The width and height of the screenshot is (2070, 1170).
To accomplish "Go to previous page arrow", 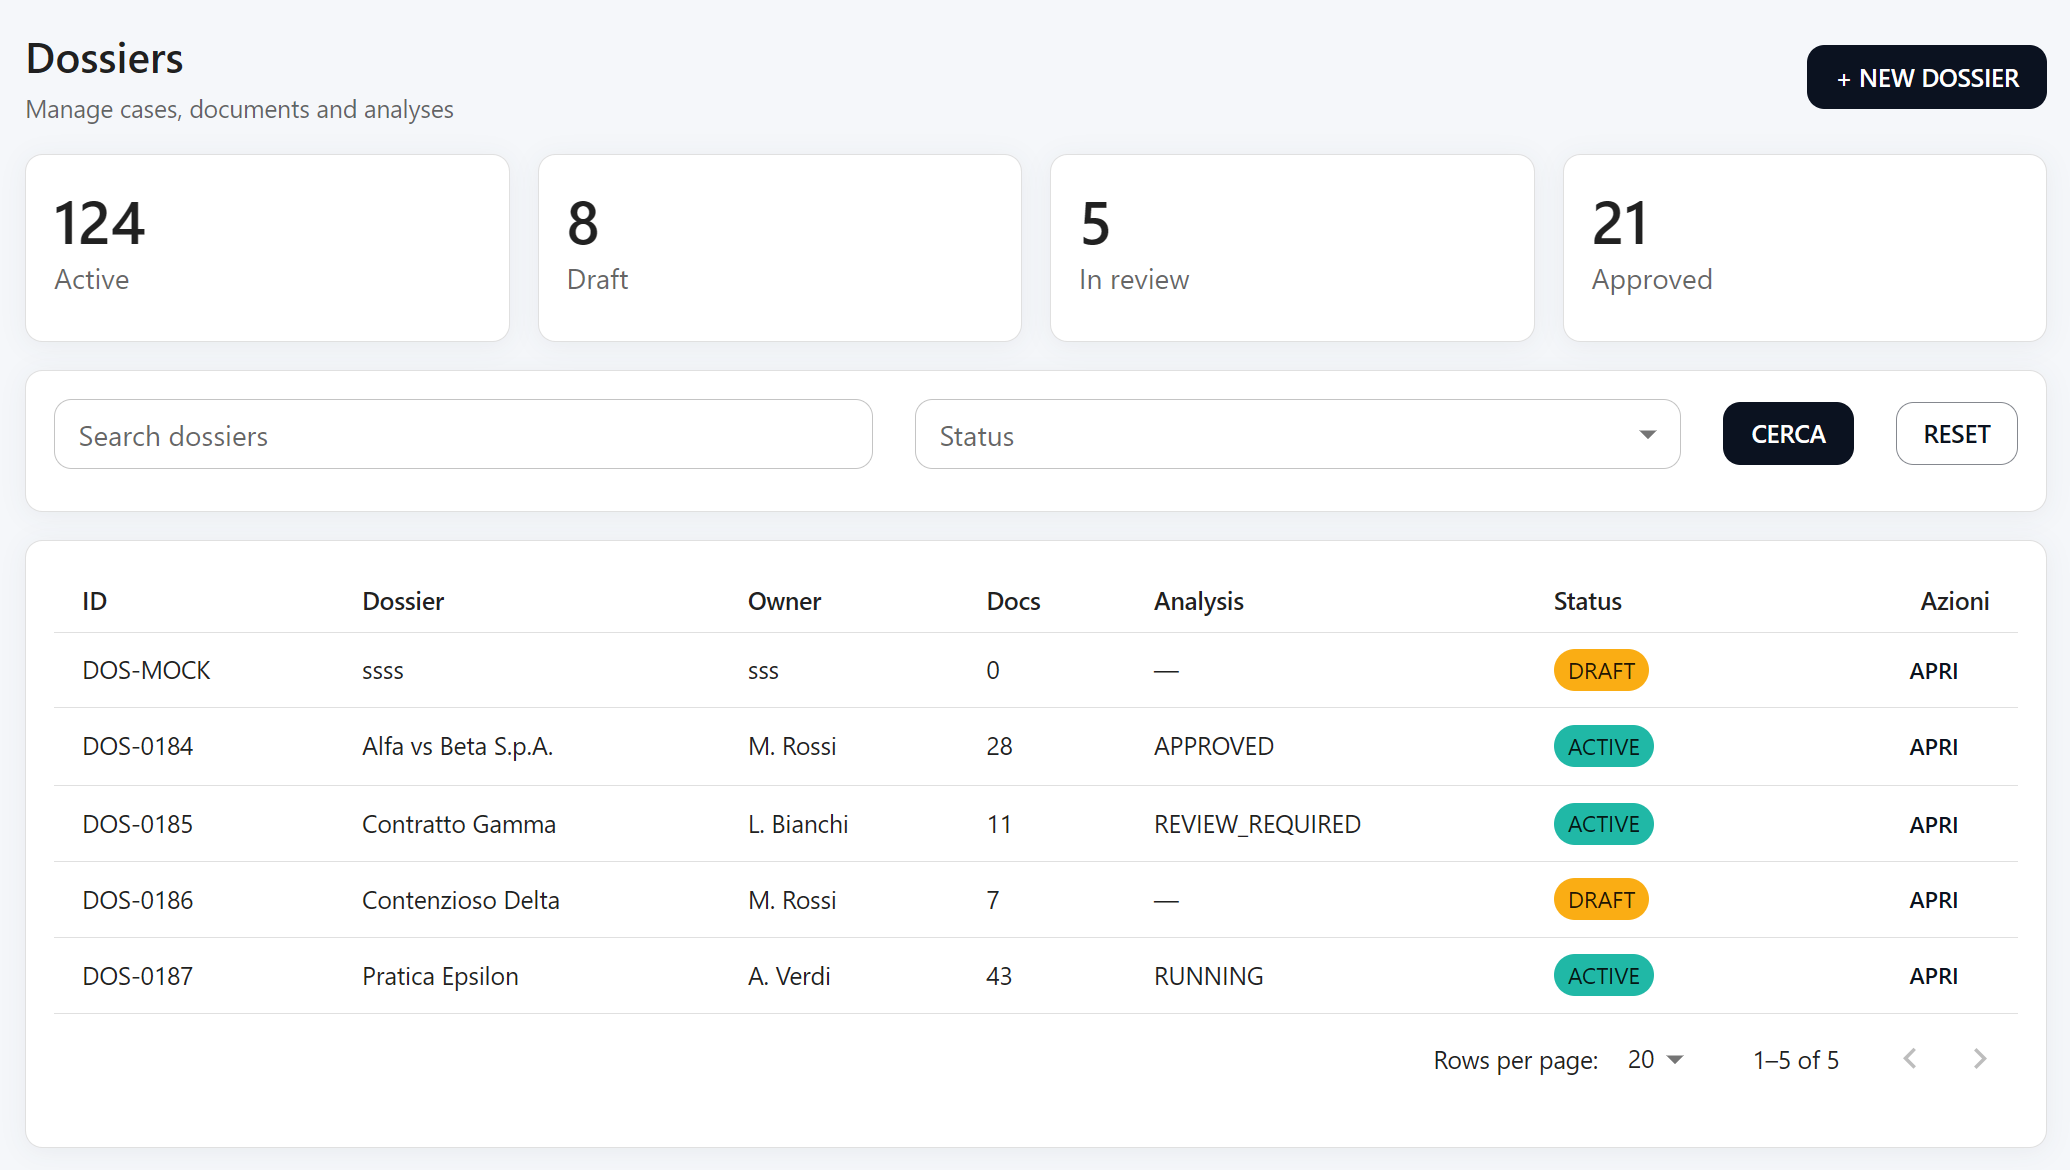I will 1910,1059.
